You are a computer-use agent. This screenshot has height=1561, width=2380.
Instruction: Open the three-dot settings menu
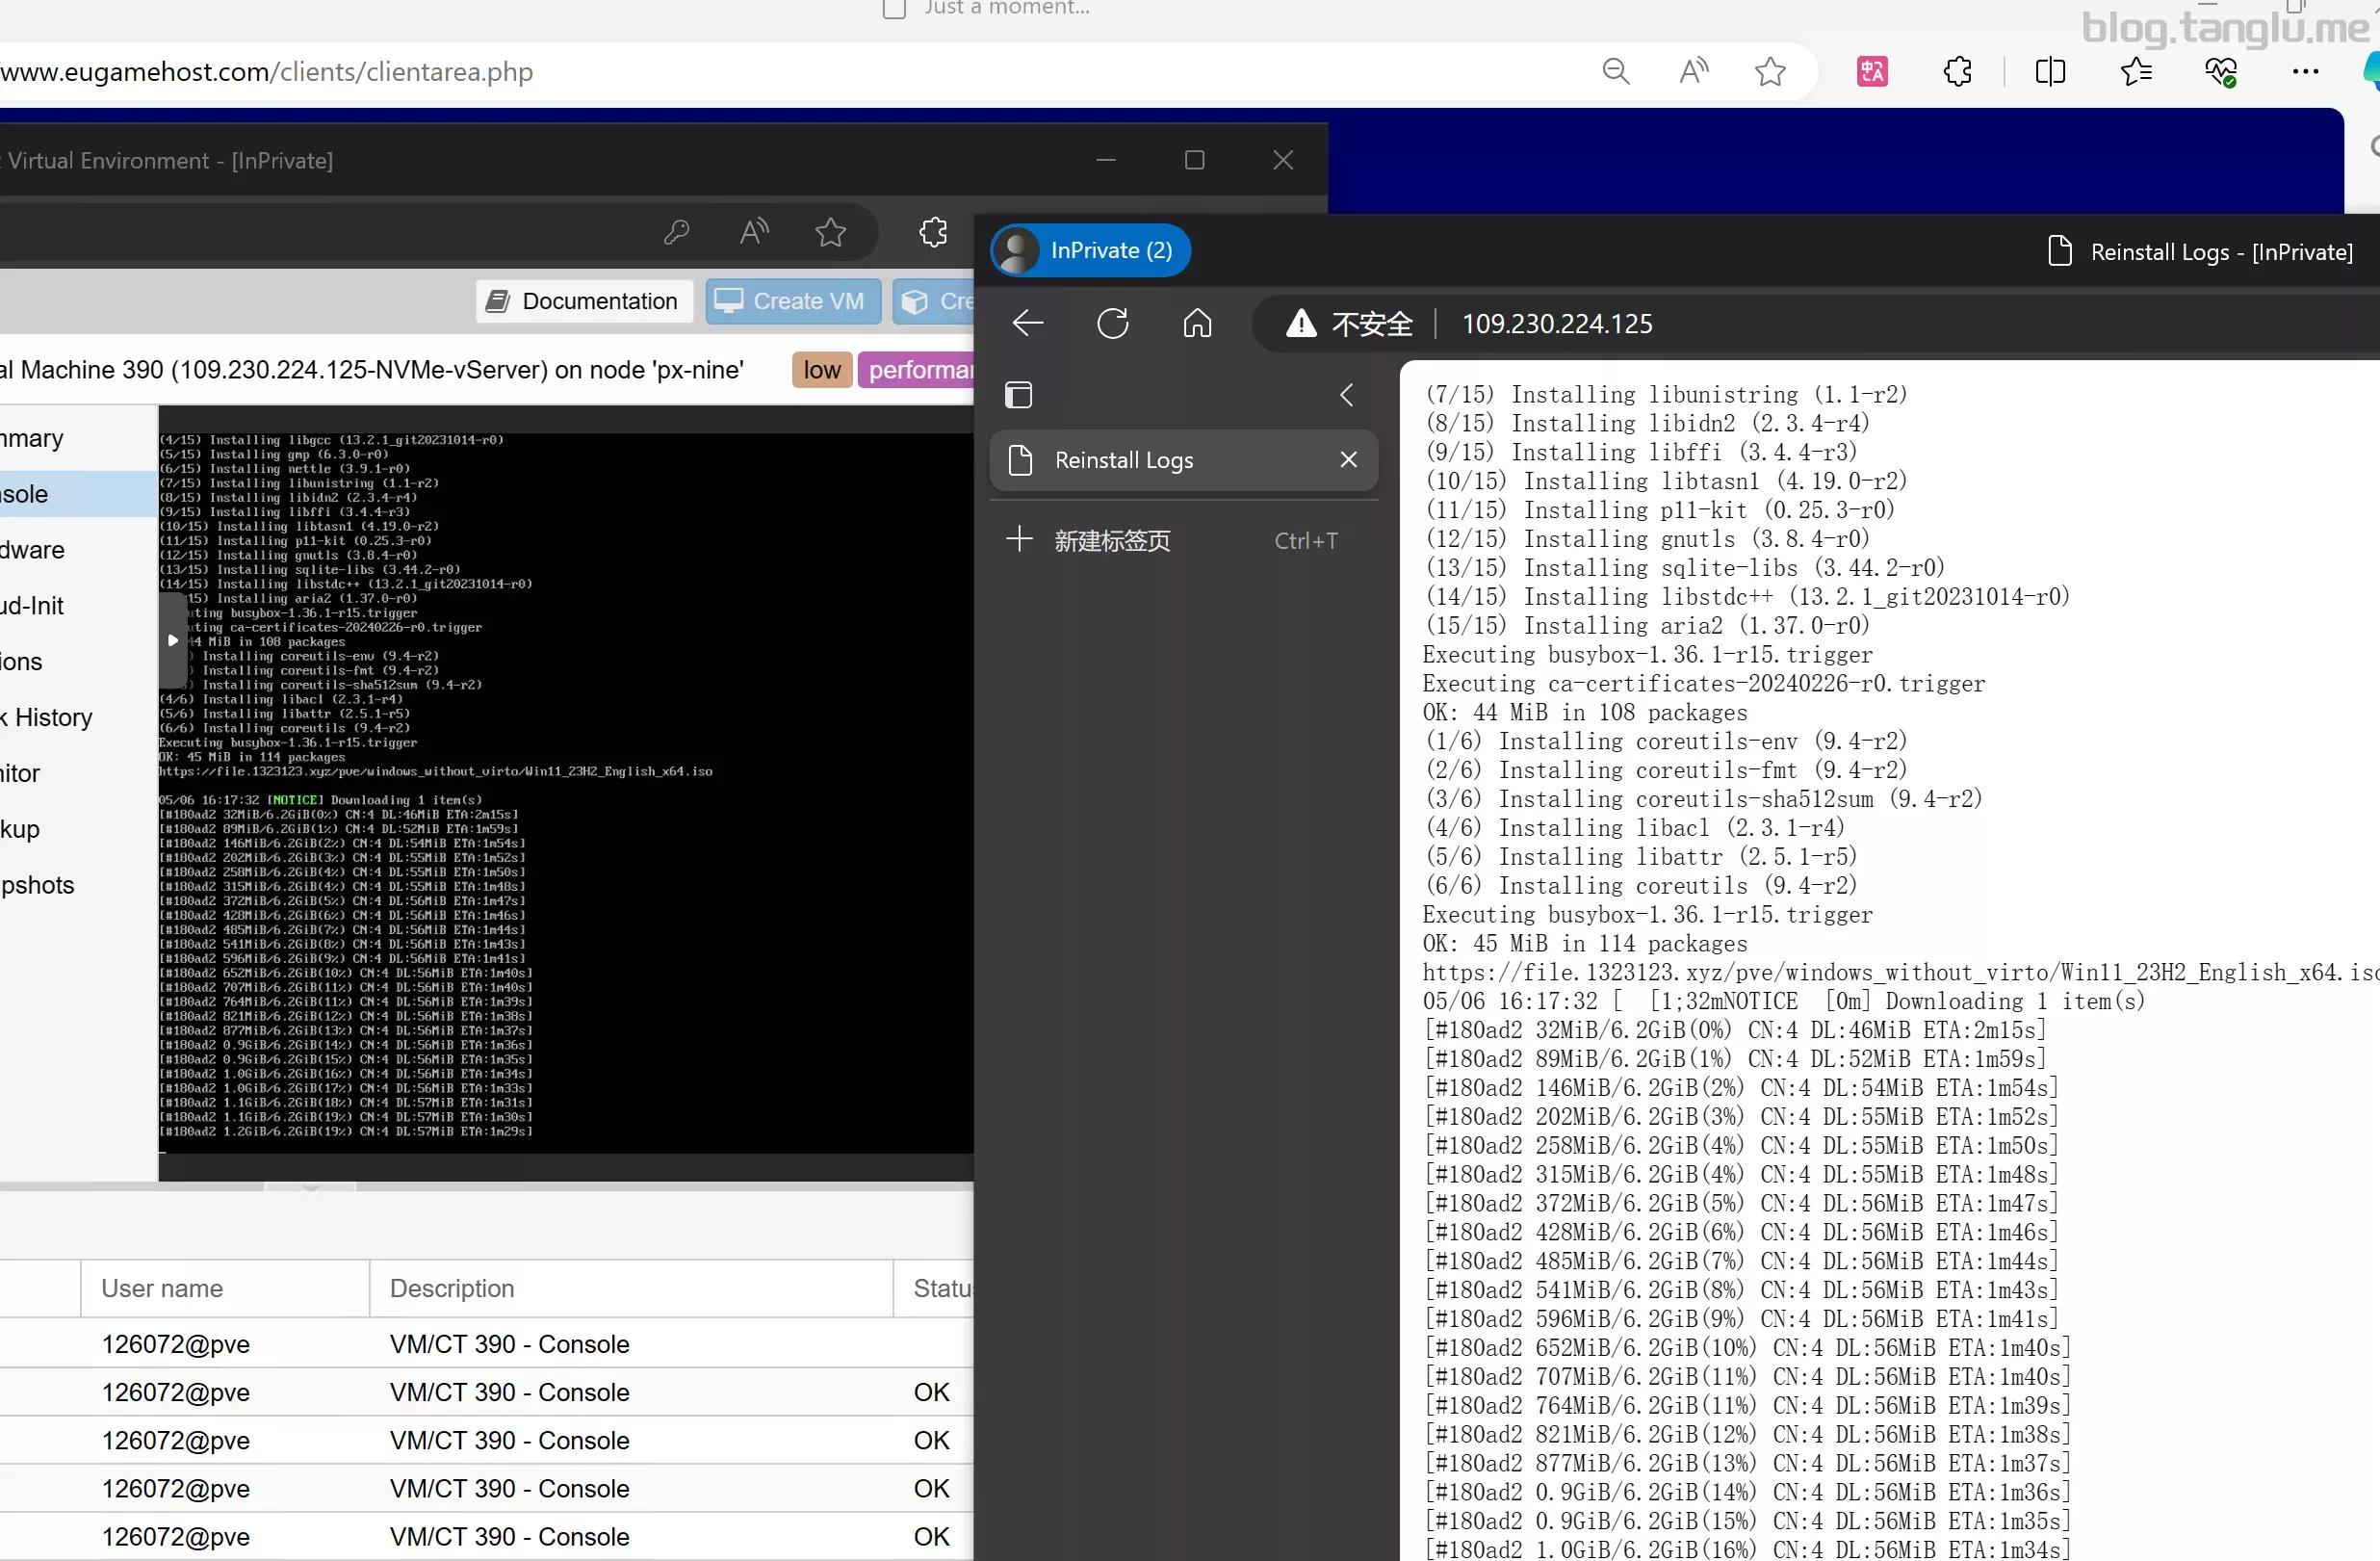pyautogui.click(x=2305, y=71)
